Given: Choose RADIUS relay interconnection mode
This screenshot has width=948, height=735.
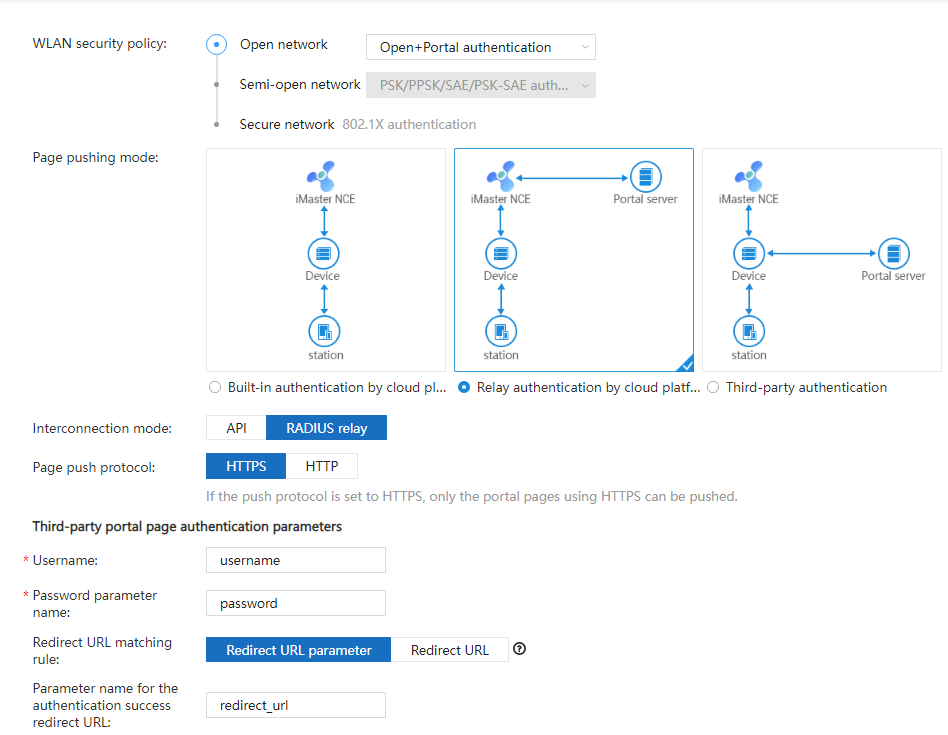Looking at the screenshot, I should [x=326, y=428].
